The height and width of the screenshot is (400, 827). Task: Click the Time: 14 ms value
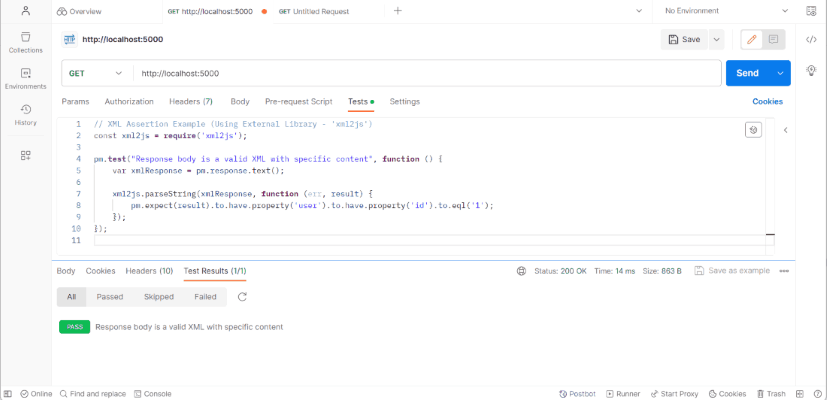[614, 271]
